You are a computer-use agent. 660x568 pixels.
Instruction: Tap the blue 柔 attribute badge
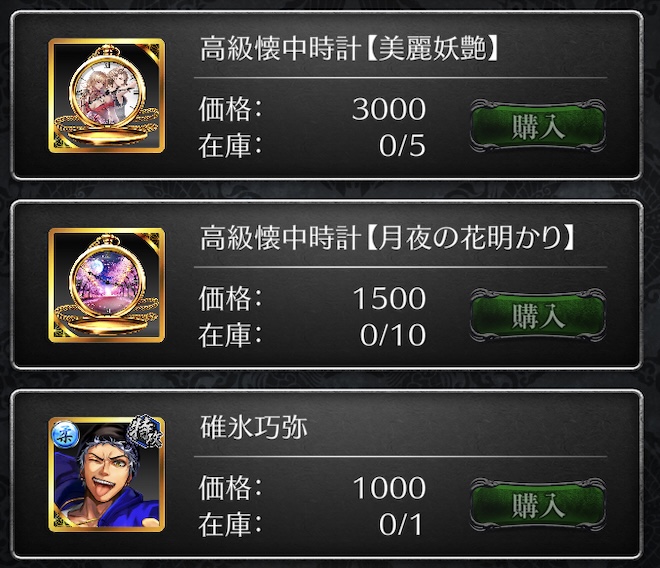pos(66,434)
